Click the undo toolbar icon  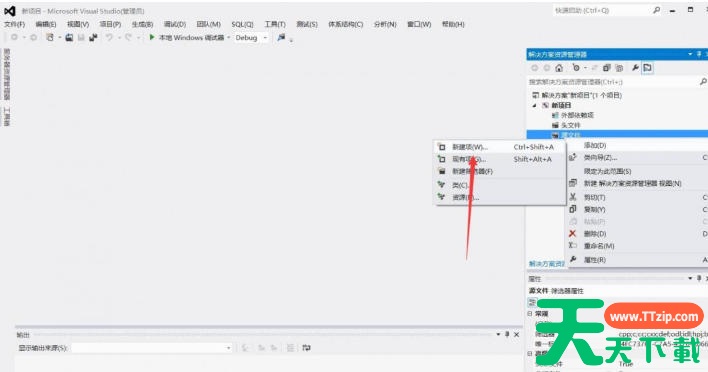109,37
